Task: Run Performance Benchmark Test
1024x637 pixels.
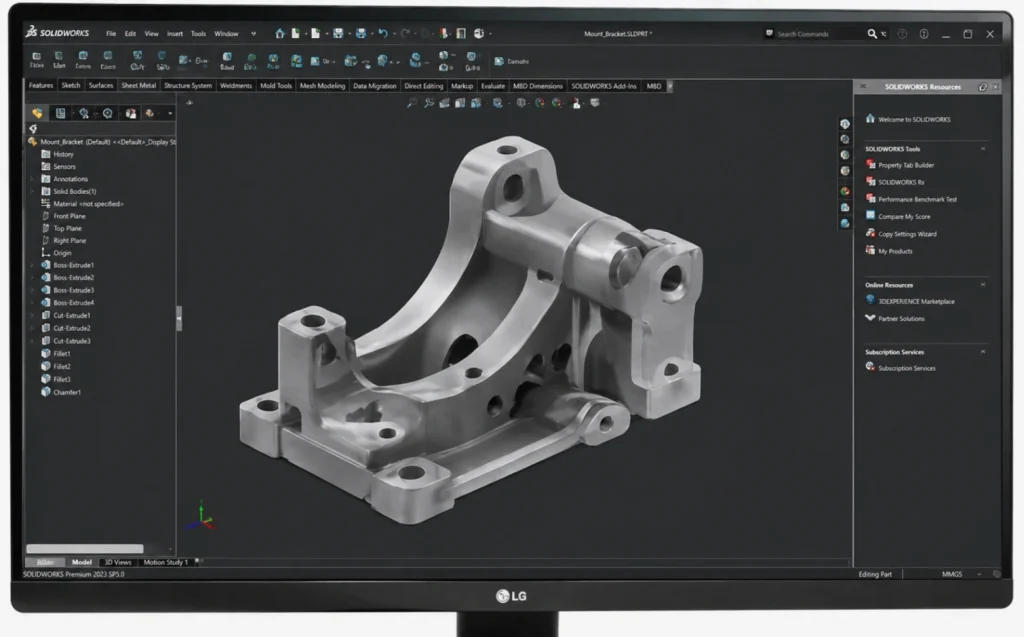Action: (918, 199)
